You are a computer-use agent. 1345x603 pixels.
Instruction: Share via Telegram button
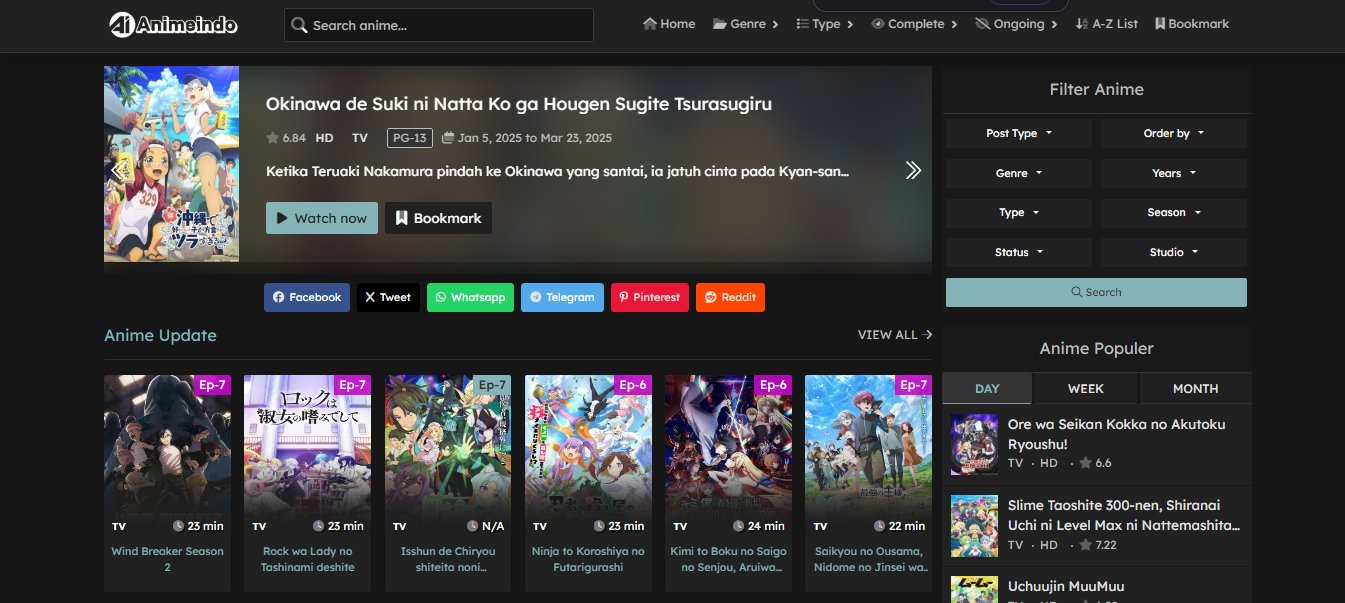coord(562,297)
